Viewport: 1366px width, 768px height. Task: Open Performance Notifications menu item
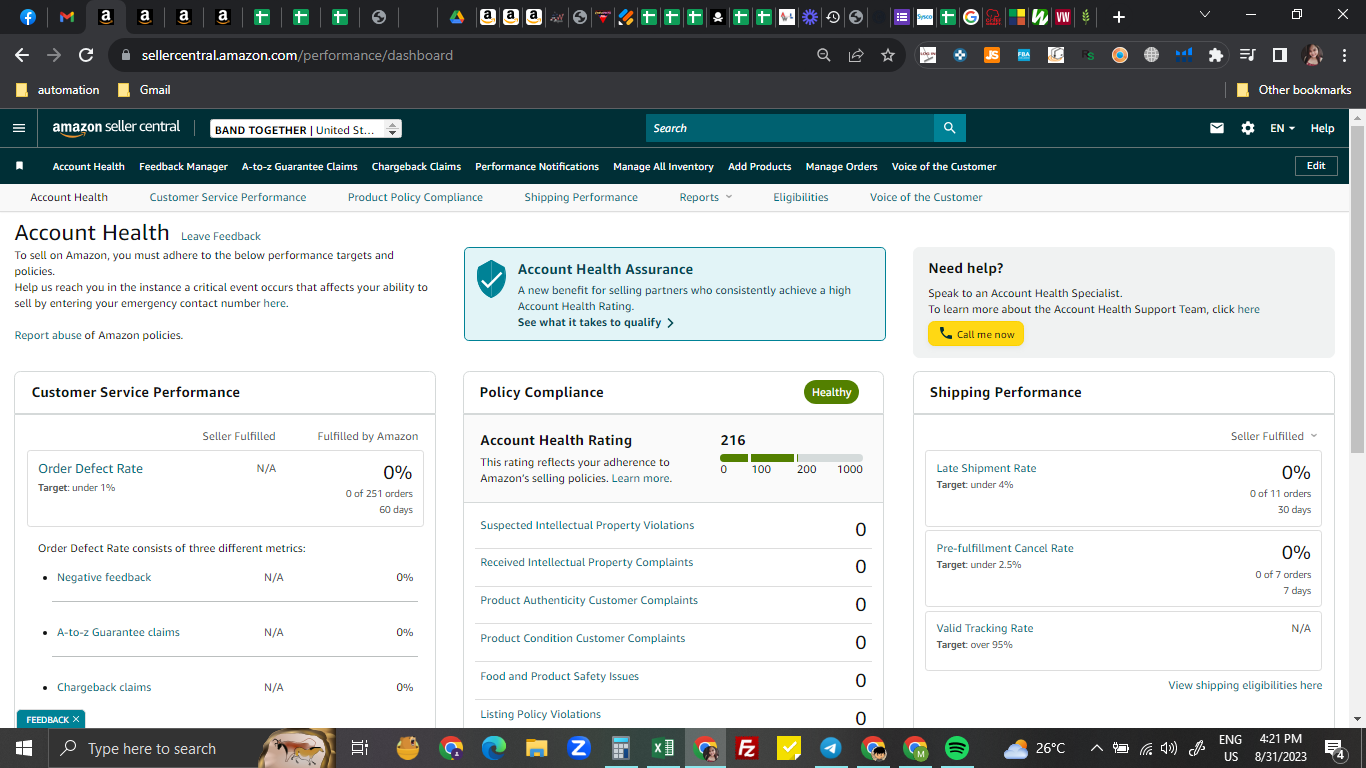coord(537,166)
